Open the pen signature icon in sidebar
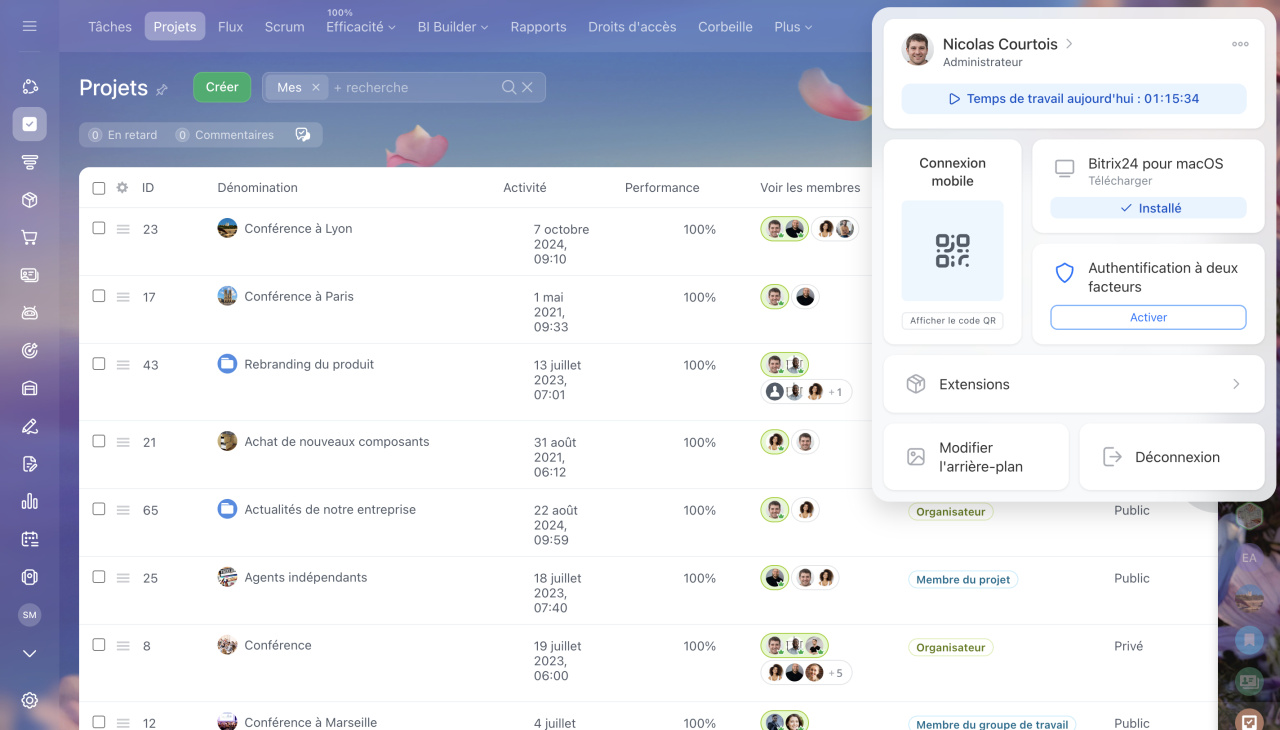Image resolution: width=1280 pixels, height=730 pixels. (x=29, y=426)
